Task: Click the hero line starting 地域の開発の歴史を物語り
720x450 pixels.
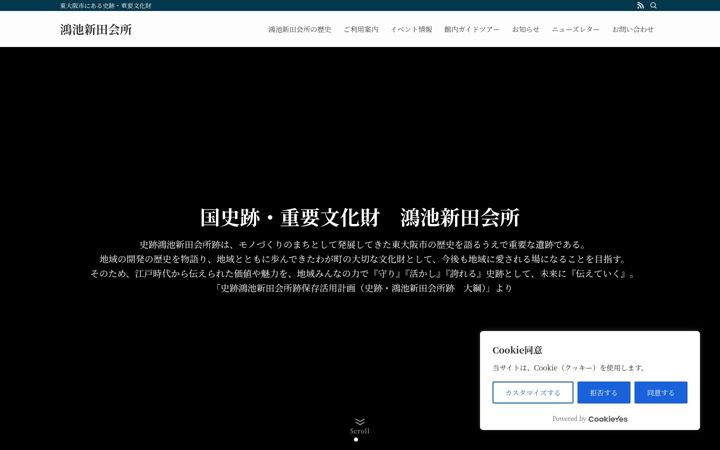Action: click(363, 259)
